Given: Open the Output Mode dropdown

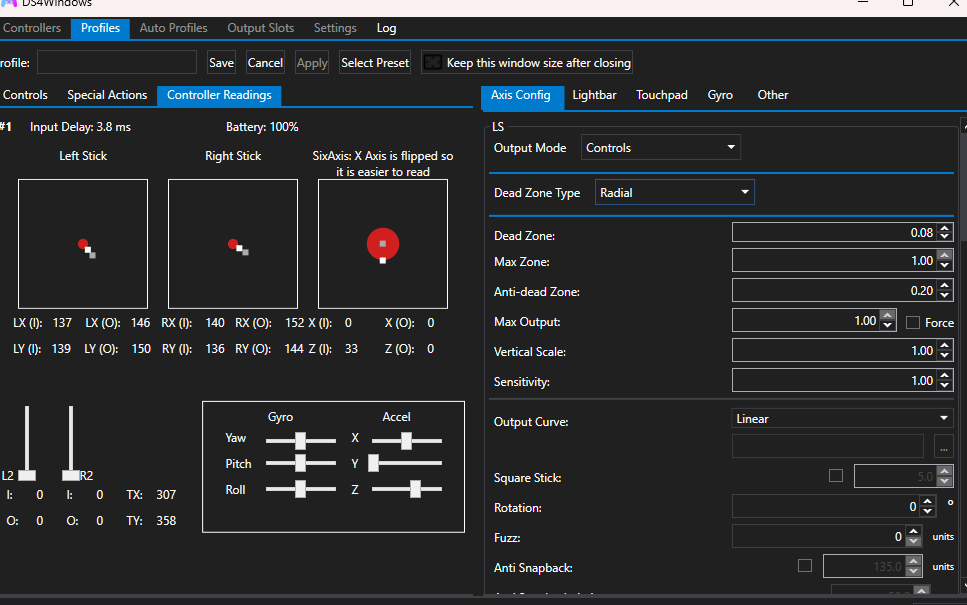Looking at the screenshot, I should point(661,148).
